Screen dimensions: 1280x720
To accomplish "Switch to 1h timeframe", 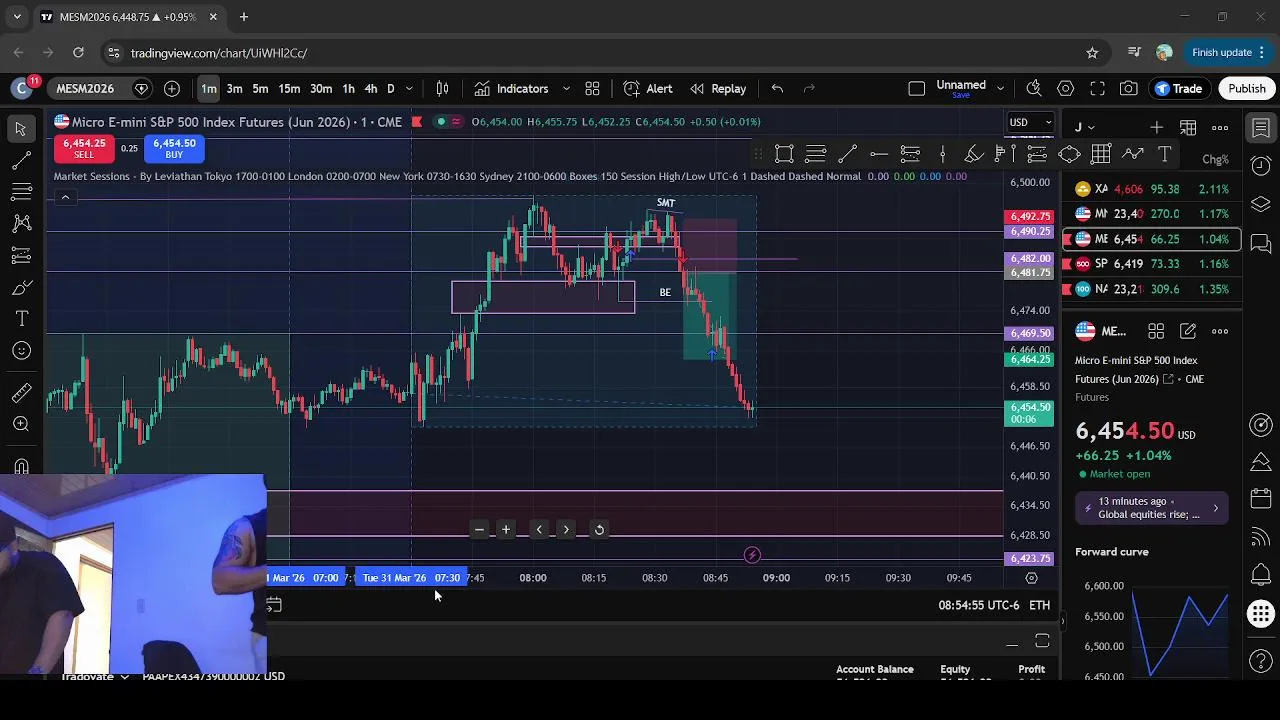I will 348,88.
